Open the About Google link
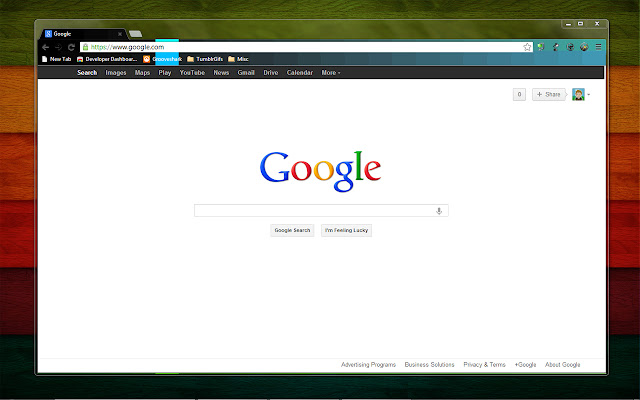This screenshot has width=640, height=400. point(562,364)
